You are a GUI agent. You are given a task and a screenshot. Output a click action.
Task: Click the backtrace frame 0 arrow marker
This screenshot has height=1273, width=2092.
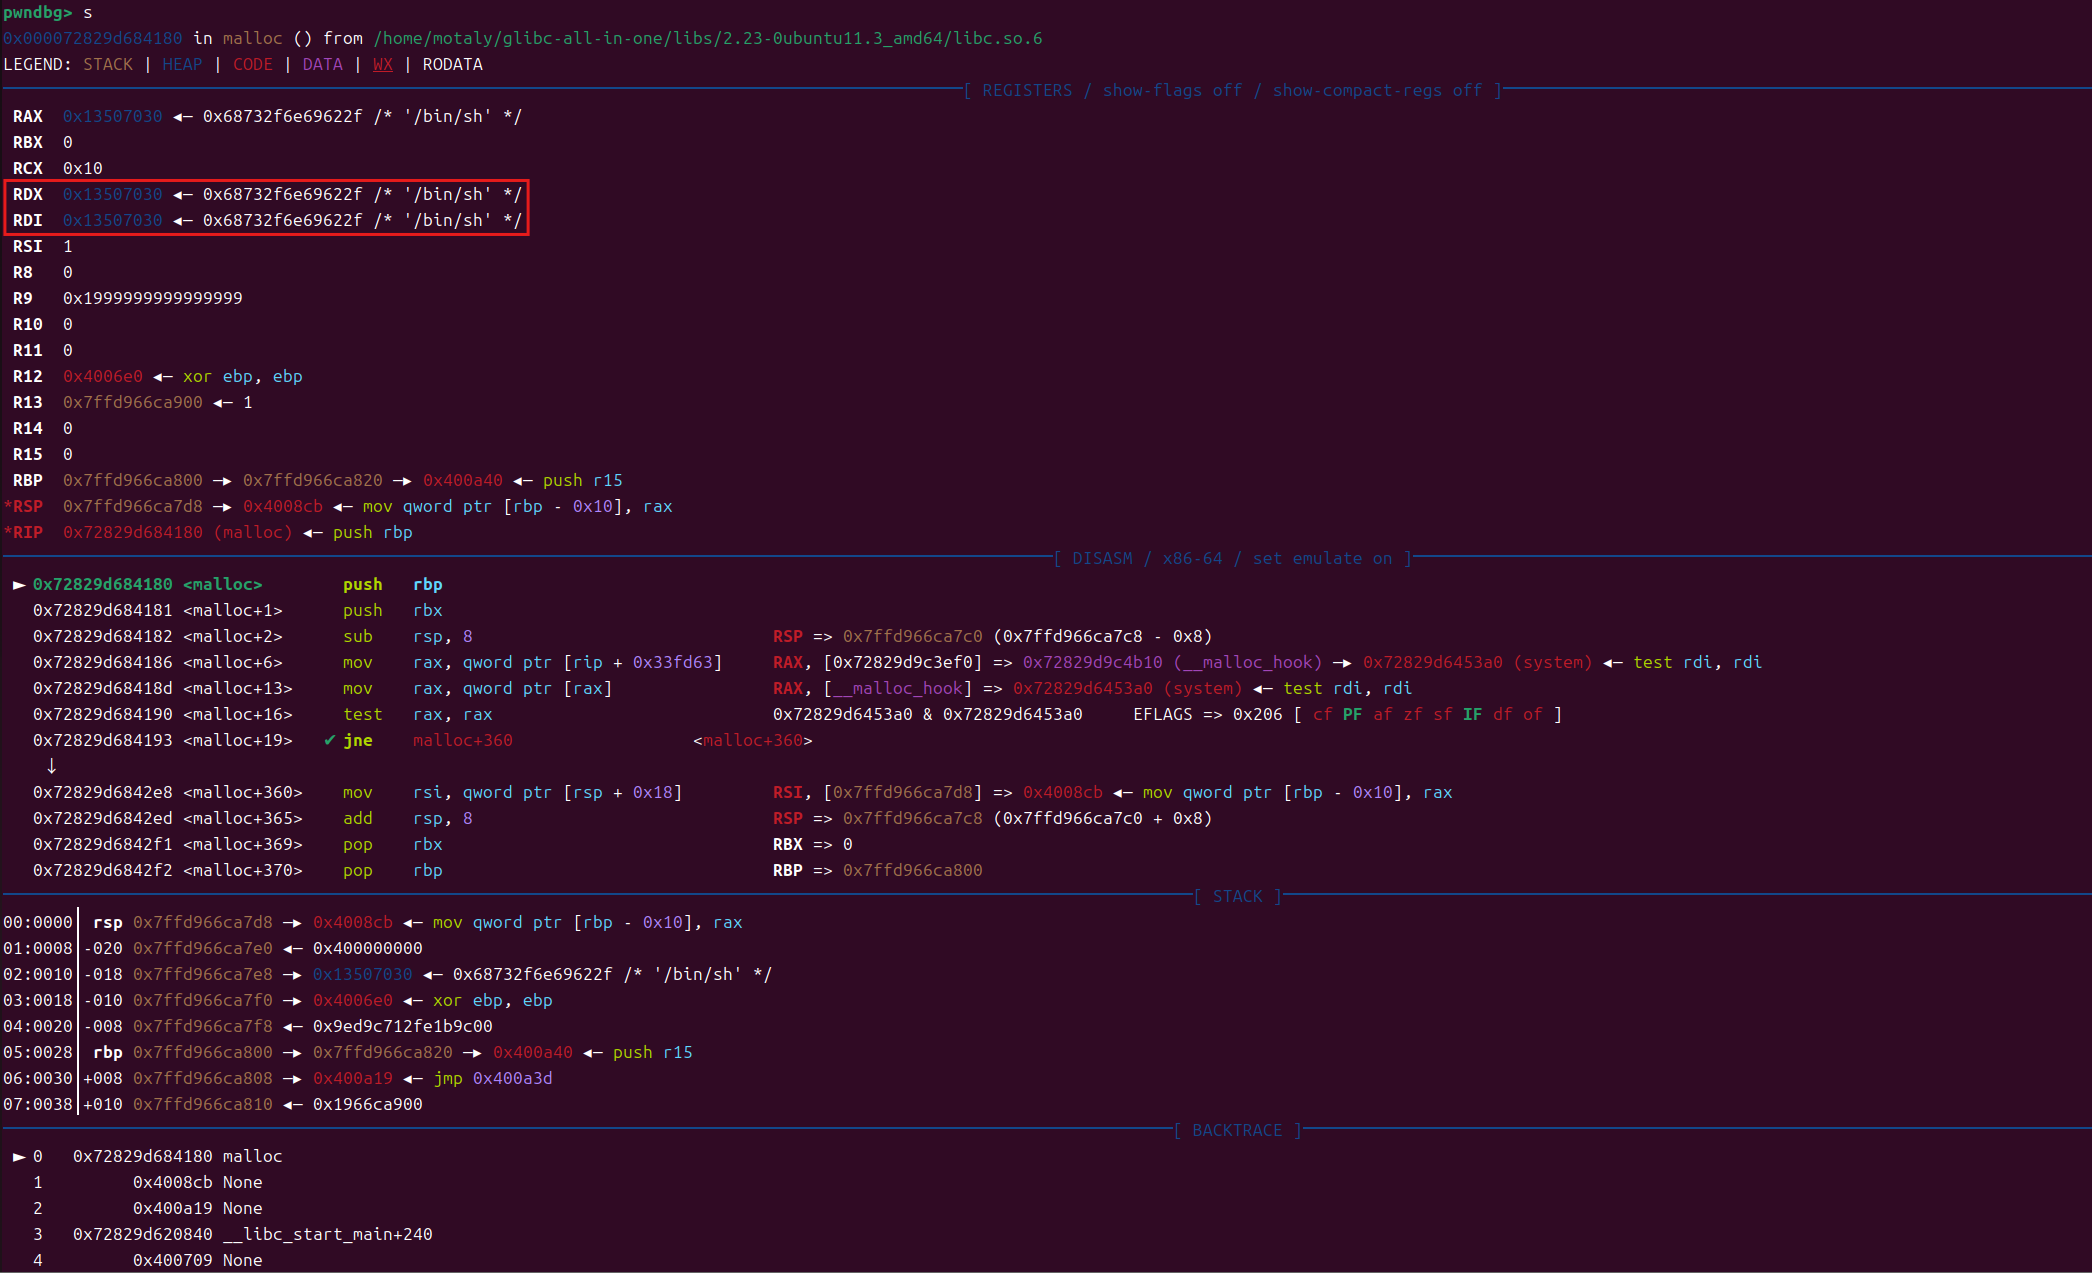point(18,1157)
